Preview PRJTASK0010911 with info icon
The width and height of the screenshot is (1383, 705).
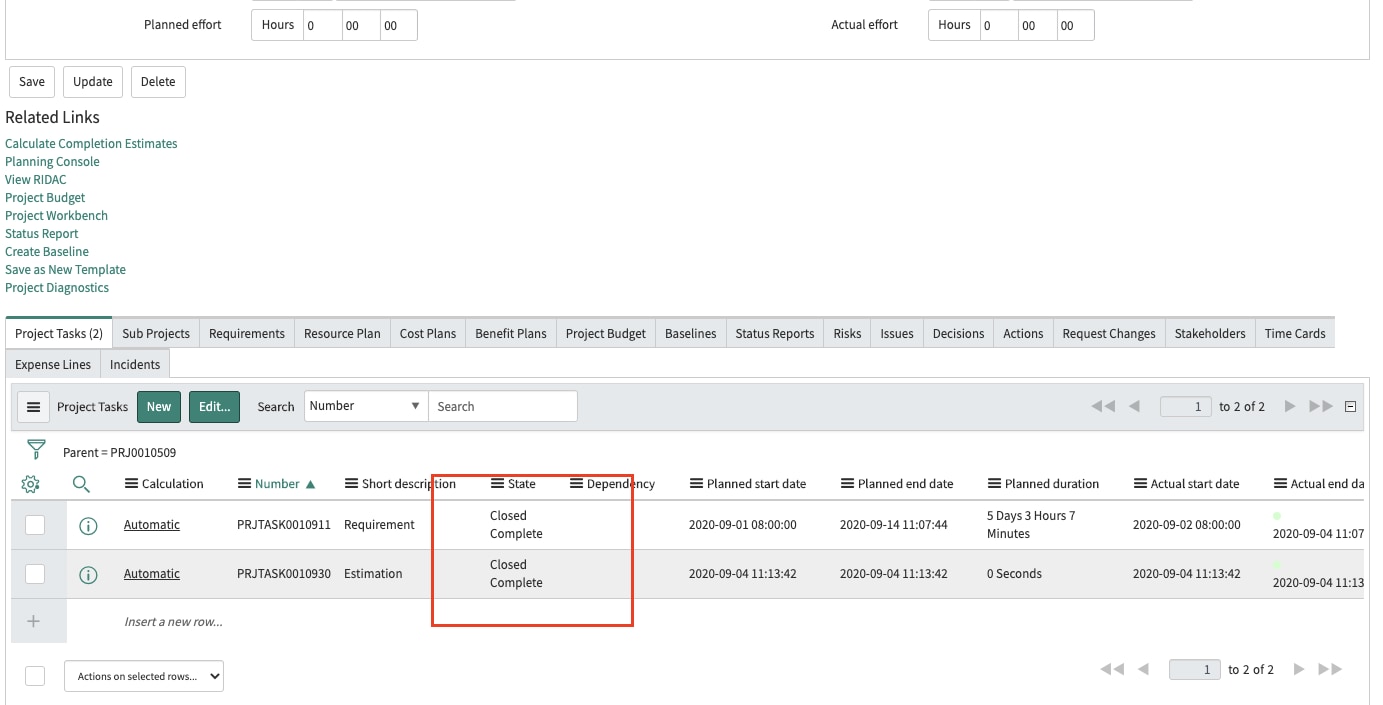pyautogui.click(x=88, y=525)
